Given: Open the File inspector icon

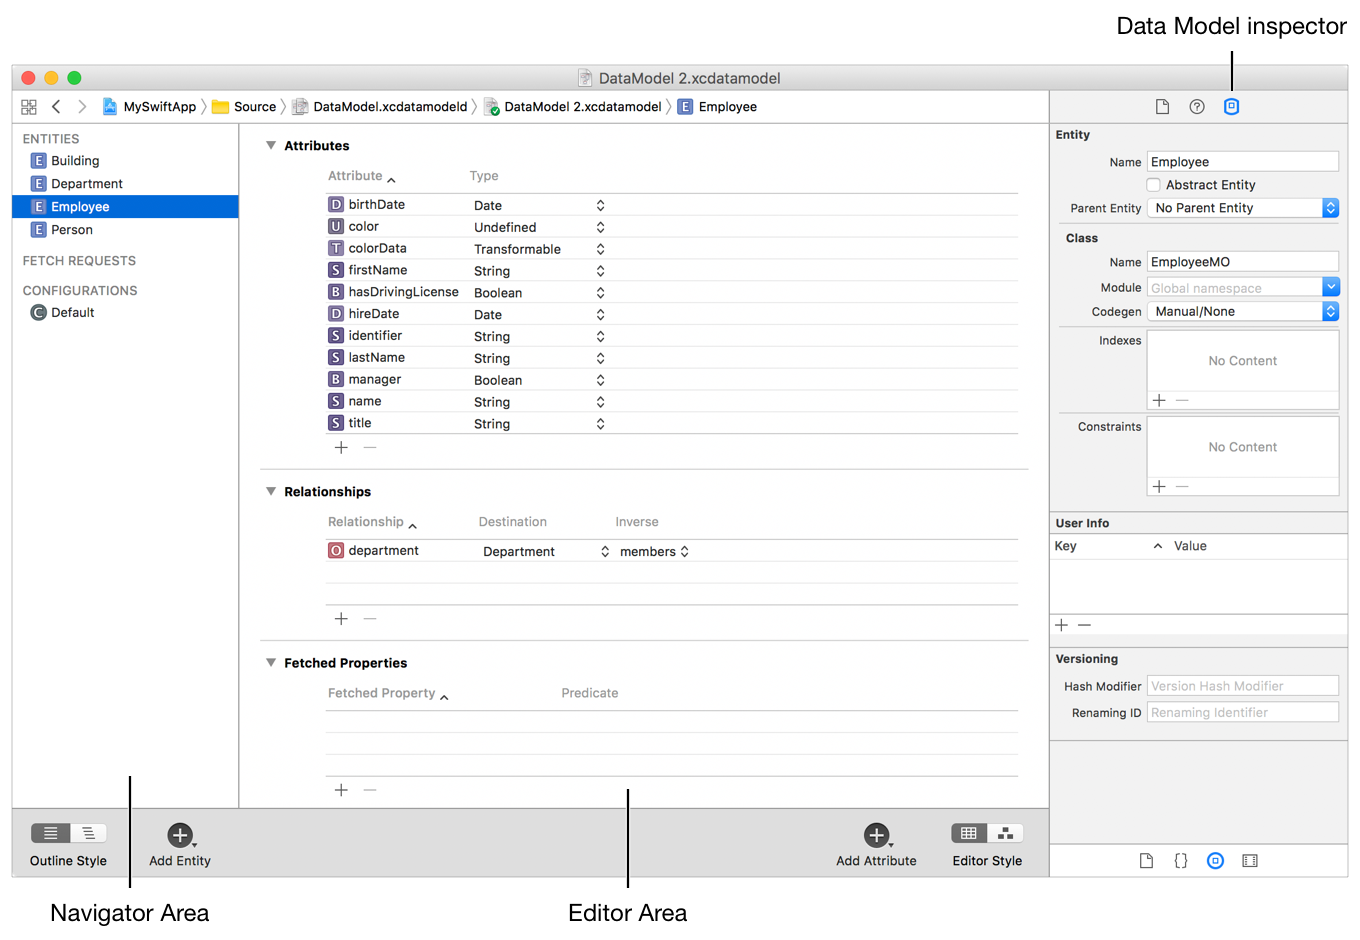Looking at the screenshot, I should coord(1162,107).
